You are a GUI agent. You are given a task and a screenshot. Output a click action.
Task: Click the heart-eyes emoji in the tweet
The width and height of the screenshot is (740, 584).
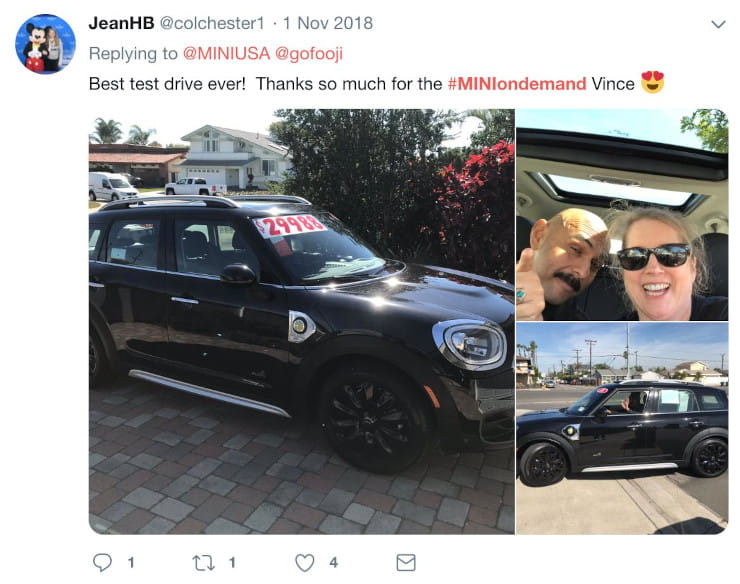point(653,82)
